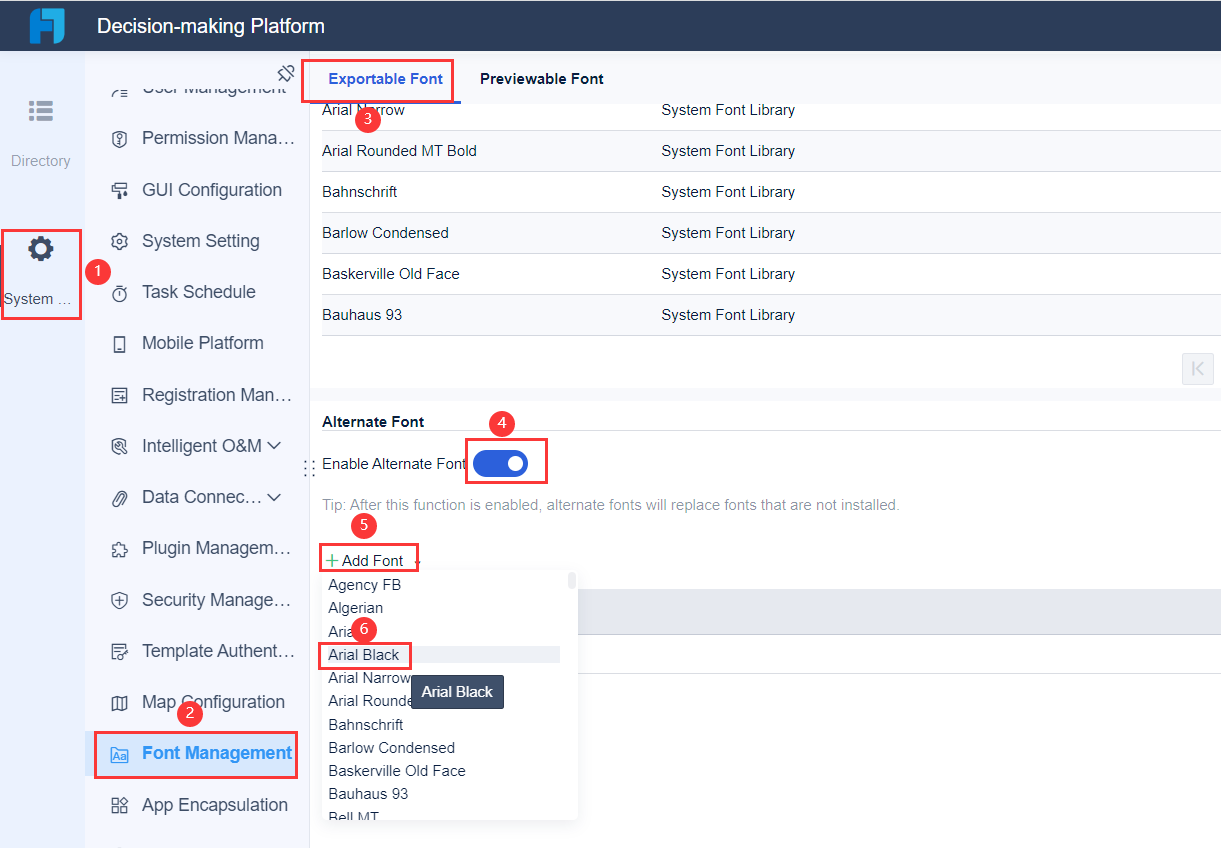Viewport: 1221px width, 848px height.
Task: Click the Security Management shield icon
Action: pyautogui.click(x=120, y=600)
